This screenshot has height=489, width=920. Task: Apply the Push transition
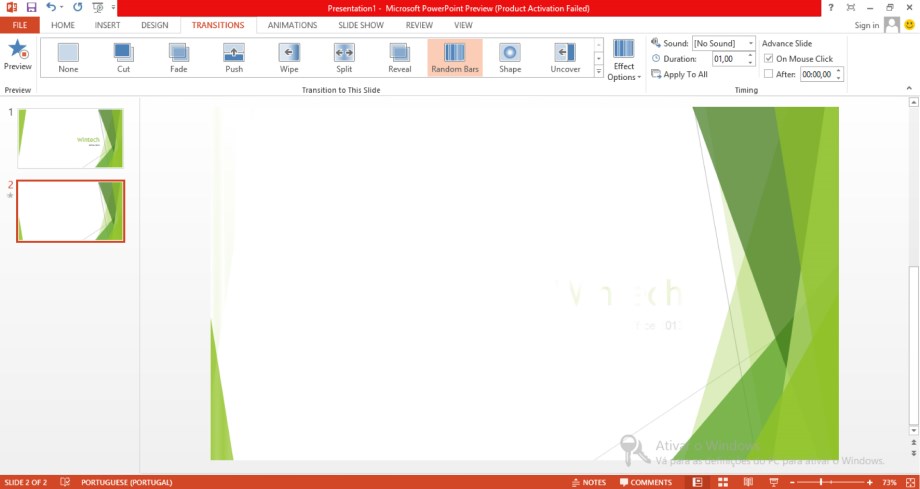click(x=233, y=58)
